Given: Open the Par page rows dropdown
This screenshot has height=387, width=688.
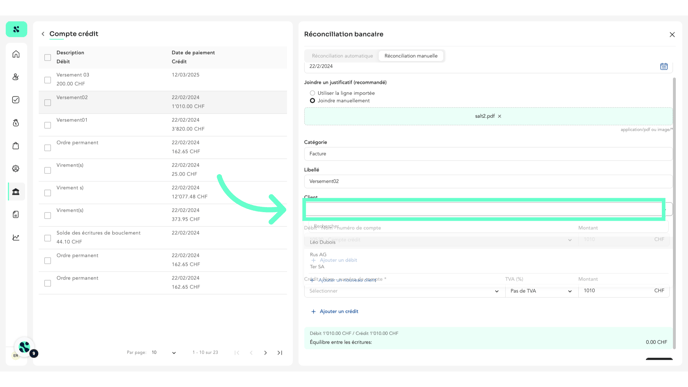Looking at the screenshot, I should pyautogui.click(x=163, y=353).
